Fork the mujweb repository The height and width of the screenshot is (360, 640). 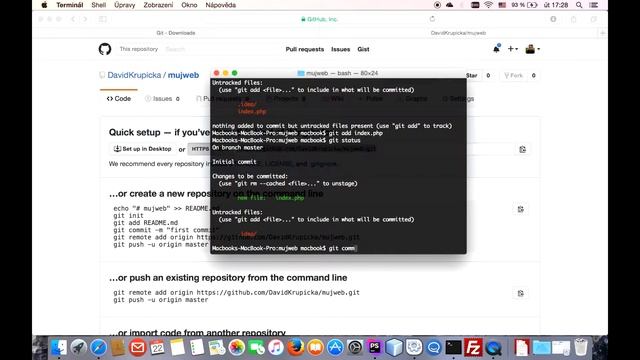click(x=513, y=76)
